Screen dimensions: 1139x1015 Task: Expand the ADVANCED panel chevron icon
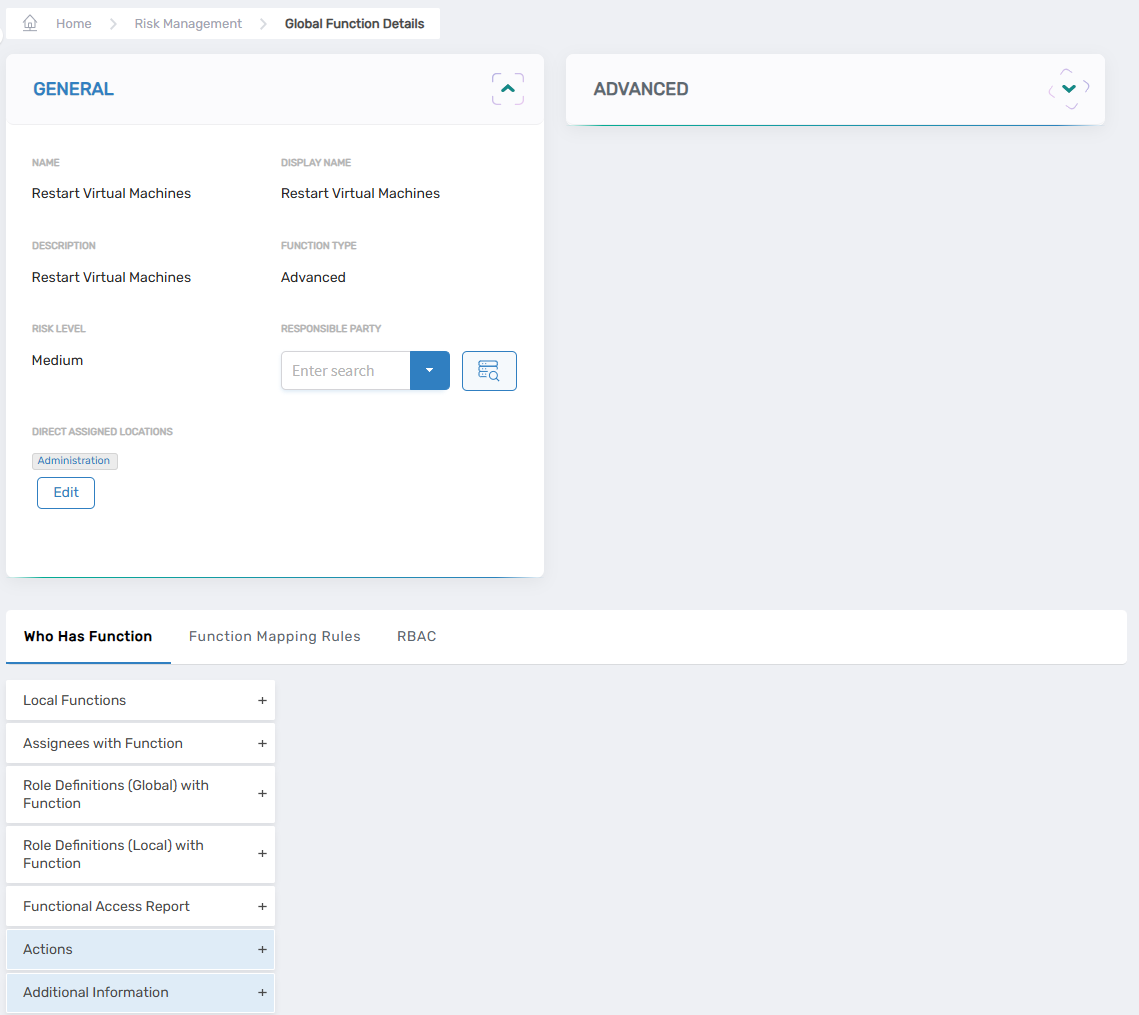tap(1068, 88)
